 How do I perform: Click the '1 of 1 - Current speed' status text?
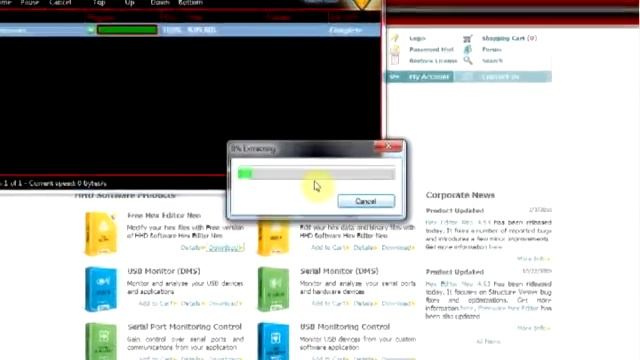pyautogui.click(x=54, y=184)
